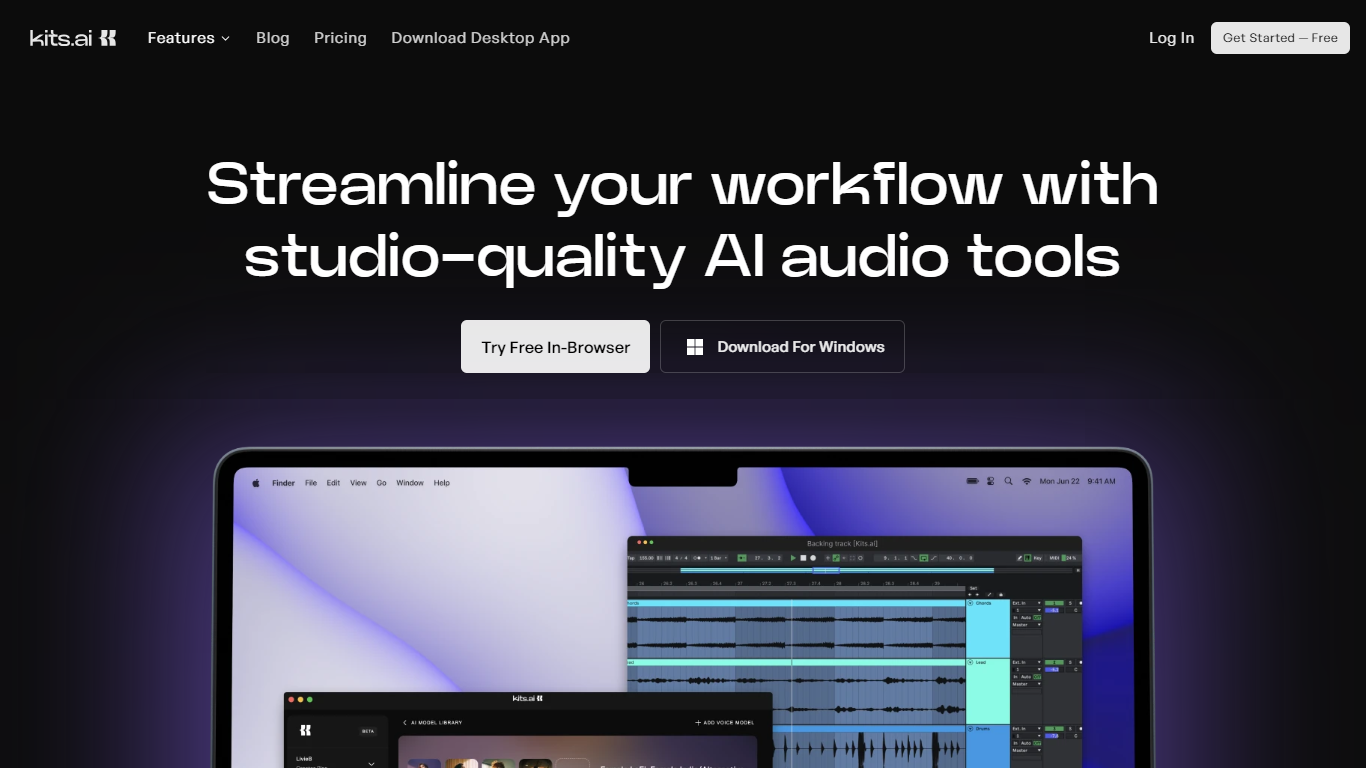Open the Blog page
This screenshot has height=768, width=1366.
tap(272, 38)
